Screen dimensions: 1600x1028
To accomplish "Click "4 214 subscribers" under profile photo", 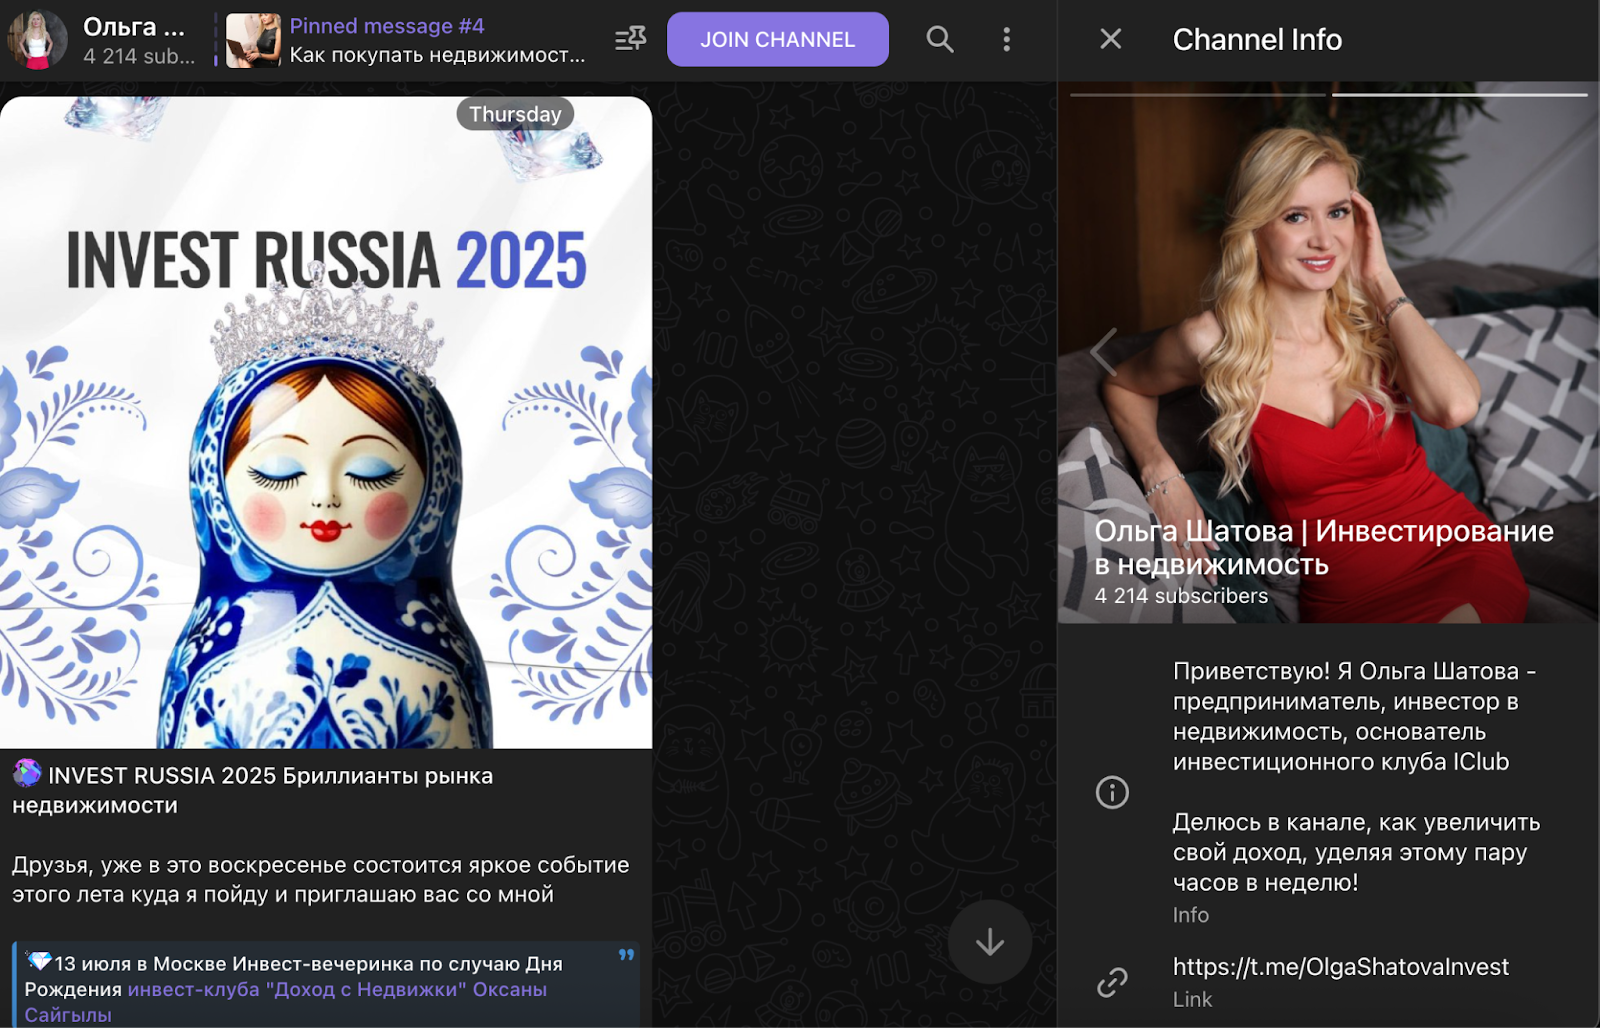I will point(1181,596).
